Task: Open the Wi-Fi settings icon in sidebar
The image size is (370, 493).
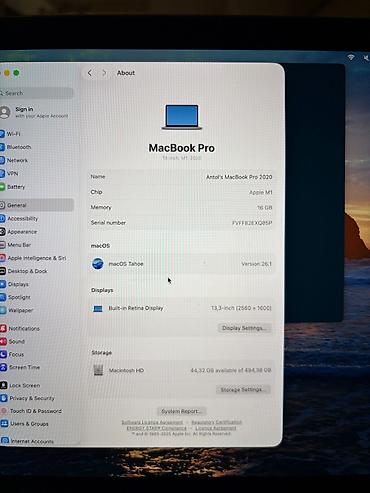Action: (x=2, y=134)
